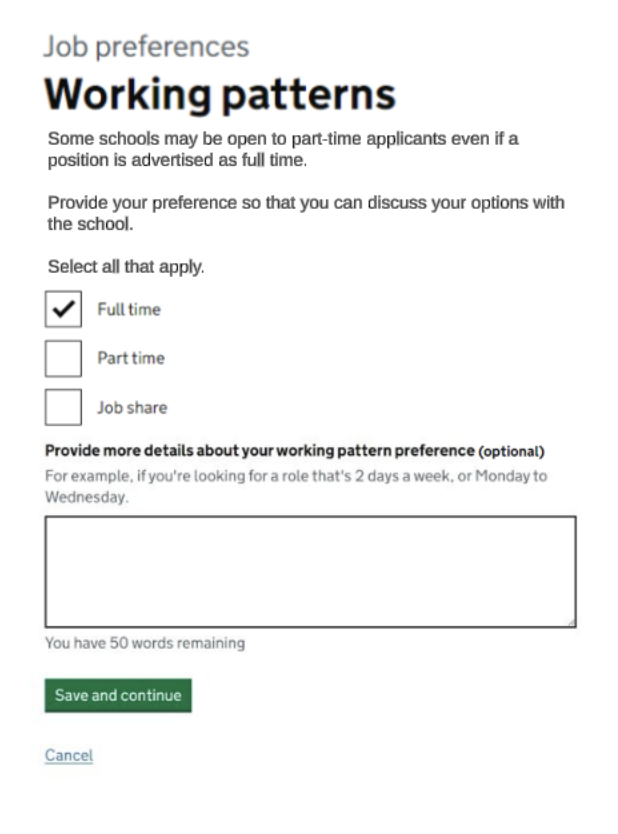Image resolution: width=618 pixels, height=834 pixels.
Task: Click the 'Provide your preference' paragraph
Action: point(306,213)
